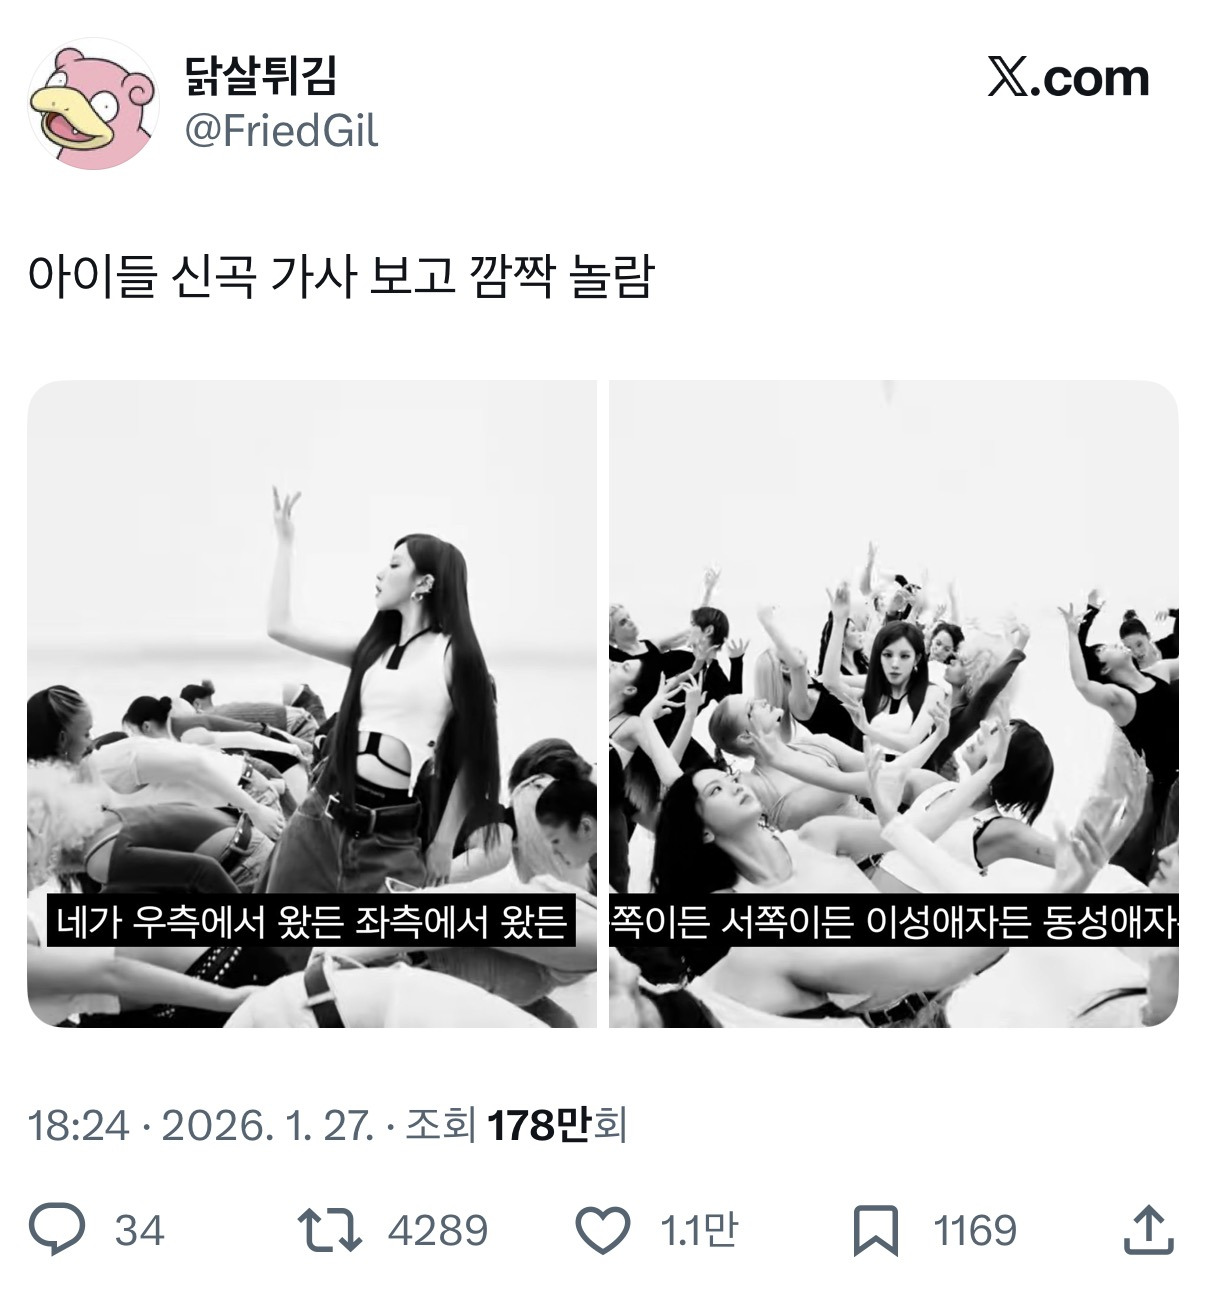The height and width of the screenshot is (1305, 1206).
Task: Like the post with the heart icon
Action: click(605, 1231)
